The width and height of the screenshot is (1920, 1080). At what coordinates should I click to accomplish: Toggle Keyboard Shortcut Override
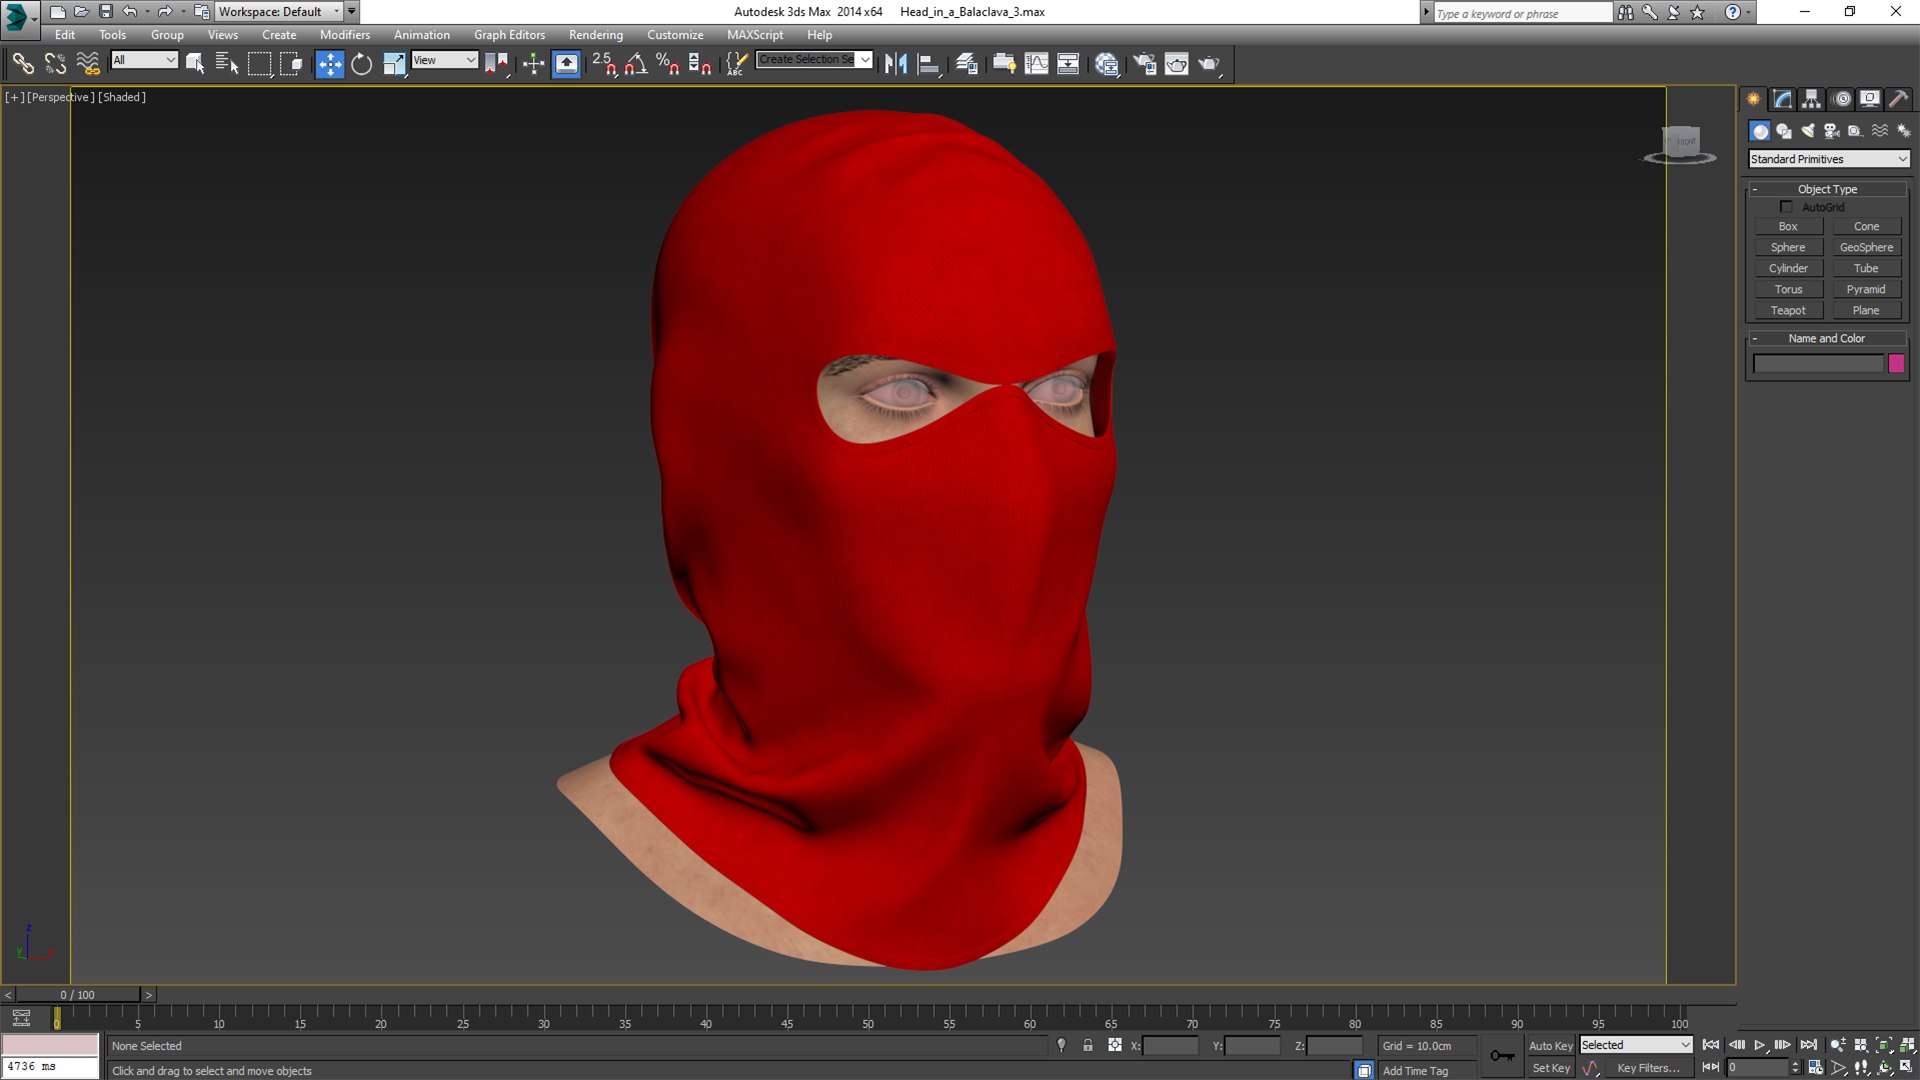click(x=566, y=64)
